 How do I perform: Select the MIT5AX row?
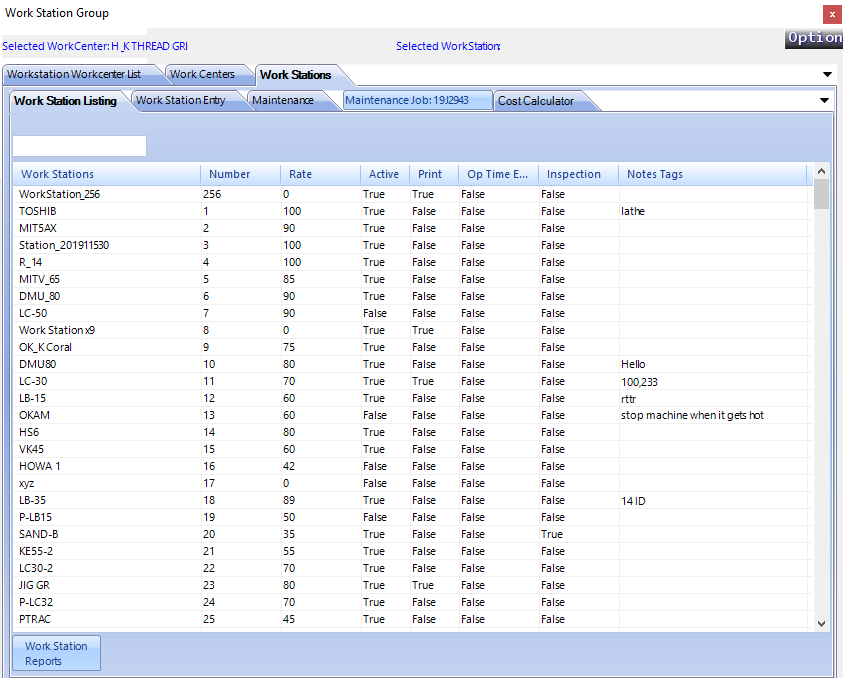point(412,228)
